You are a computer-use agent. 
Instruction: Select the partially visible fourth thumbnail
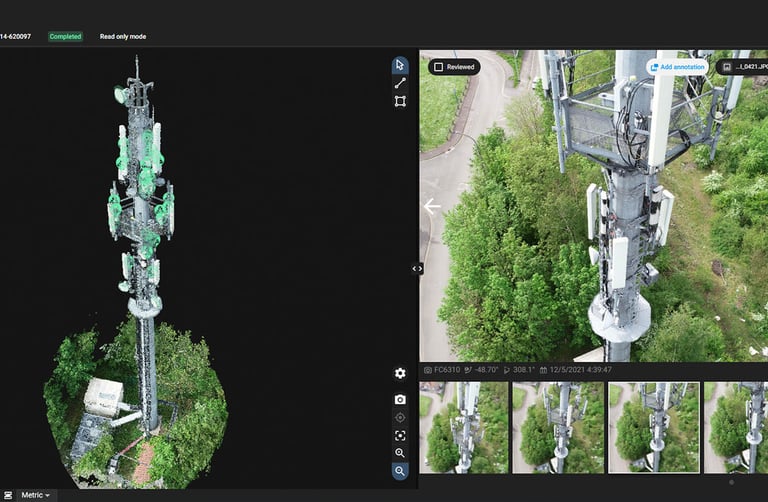click(x=736, y=428)
